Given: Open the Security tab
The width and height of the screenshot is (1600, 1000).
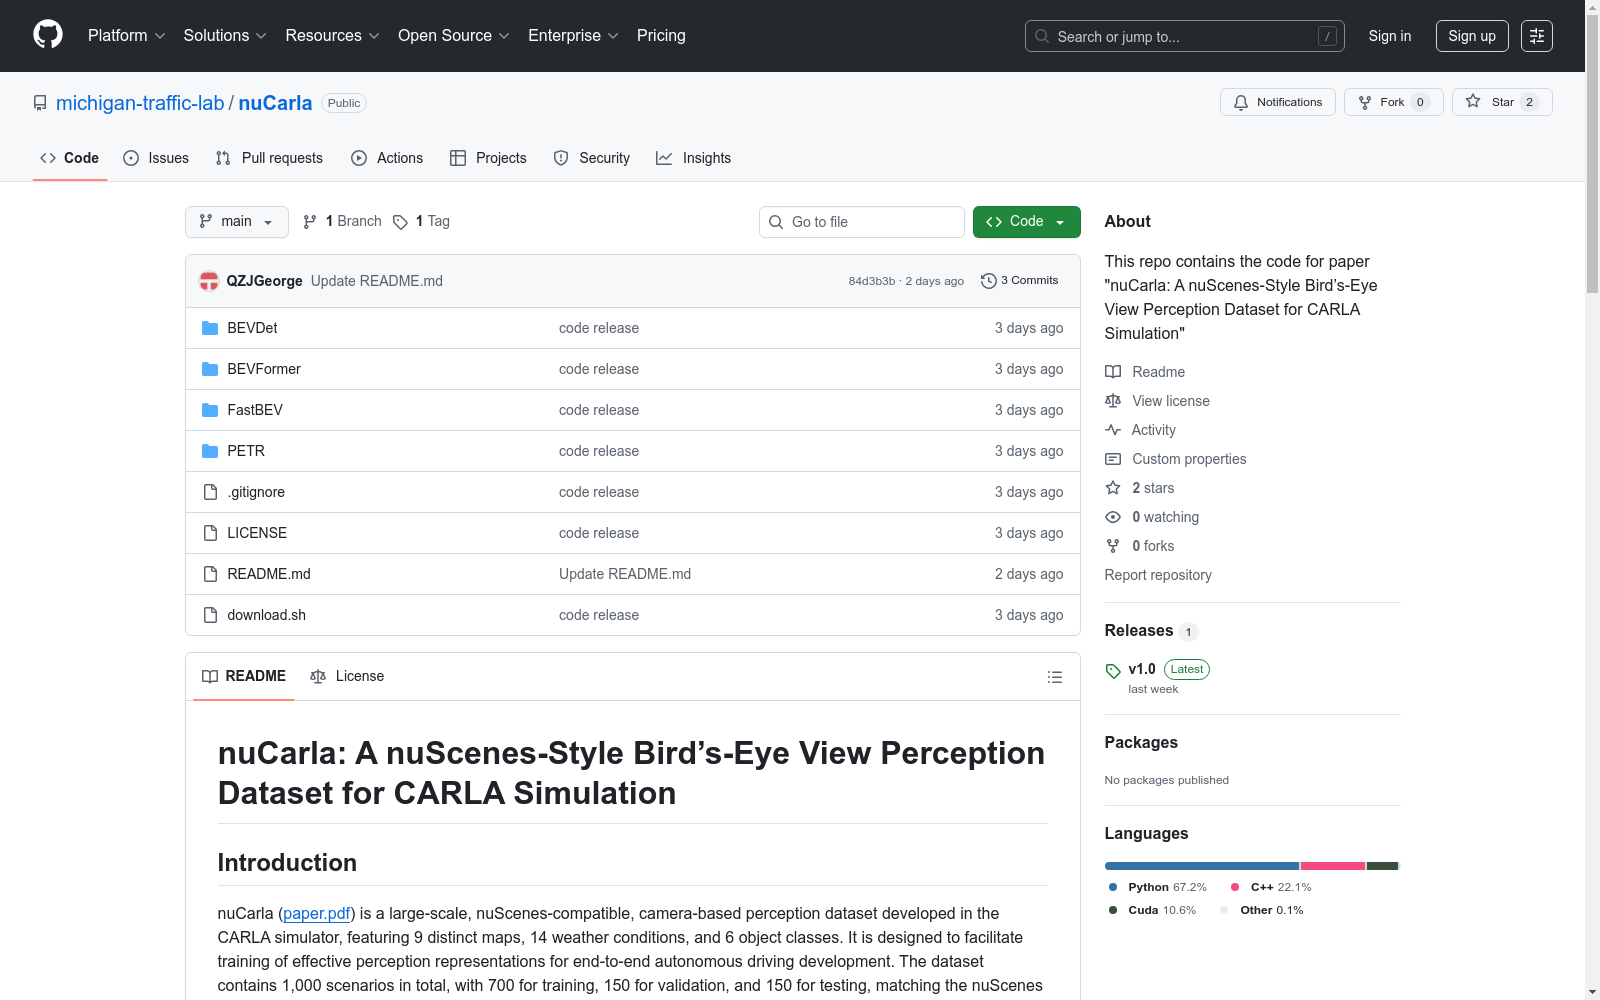Looking at the screenshot, I should click(592, 158).
